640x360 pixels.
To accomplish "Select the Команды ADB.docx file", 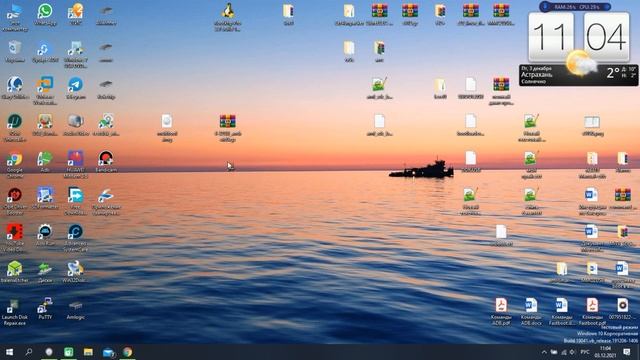I will click(x=531, y=311).
